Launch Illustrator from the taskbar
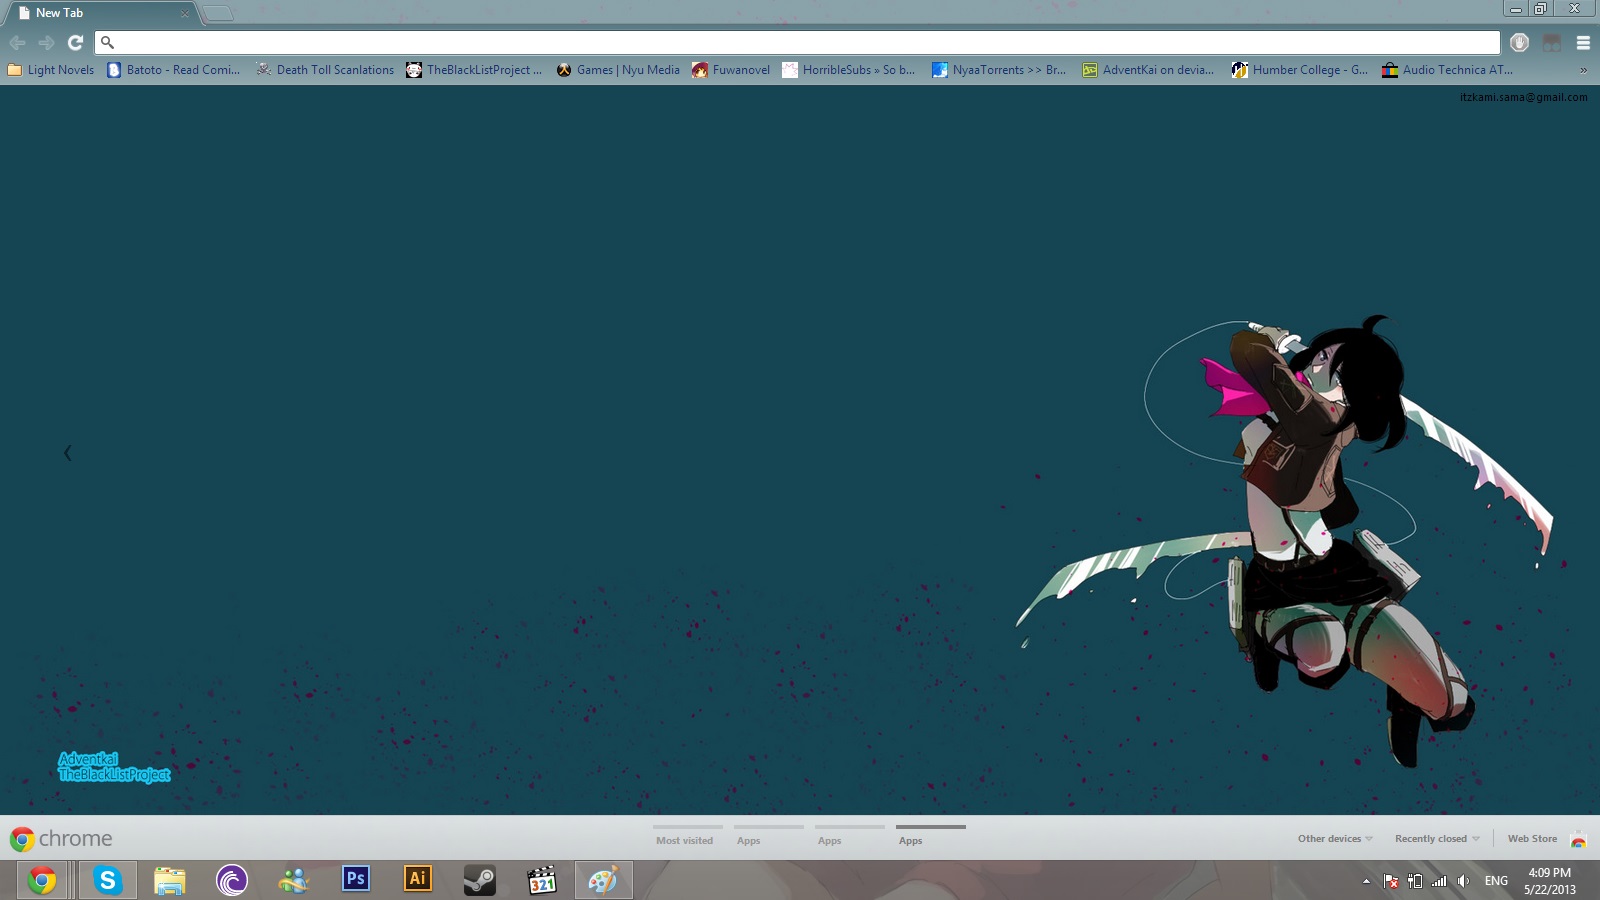 [x=417, y=880]
